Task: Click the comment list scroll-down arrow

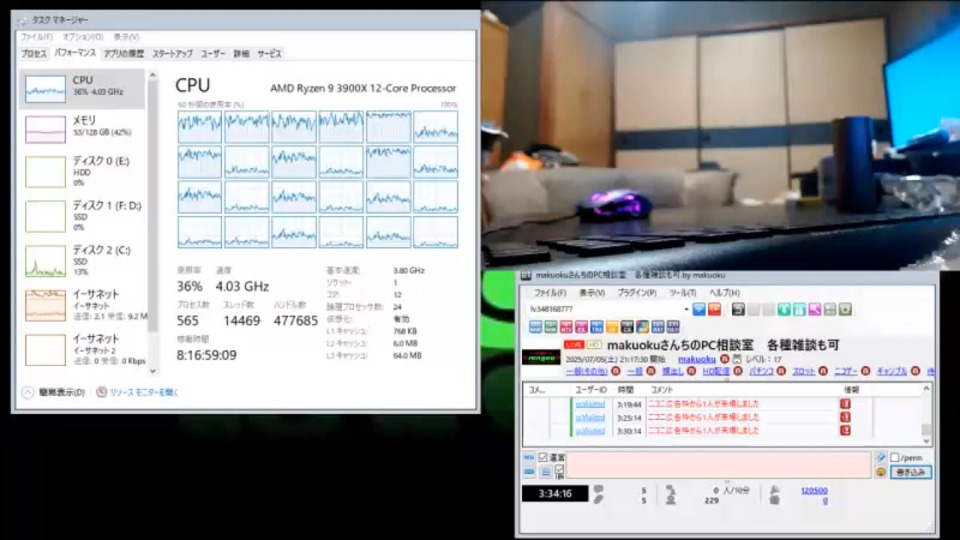Action: tap(926, 441)
